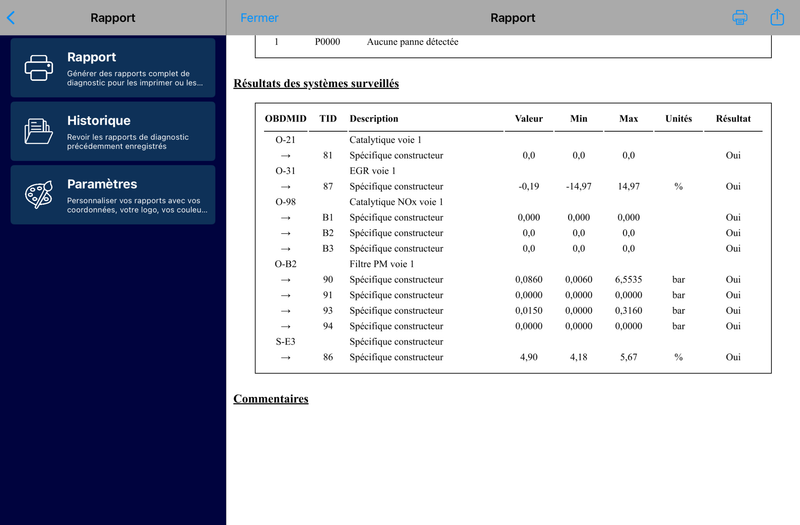Select the Résultats des systèmes surveillés heading
Screen dimensions: 800x525
[316, 83]
